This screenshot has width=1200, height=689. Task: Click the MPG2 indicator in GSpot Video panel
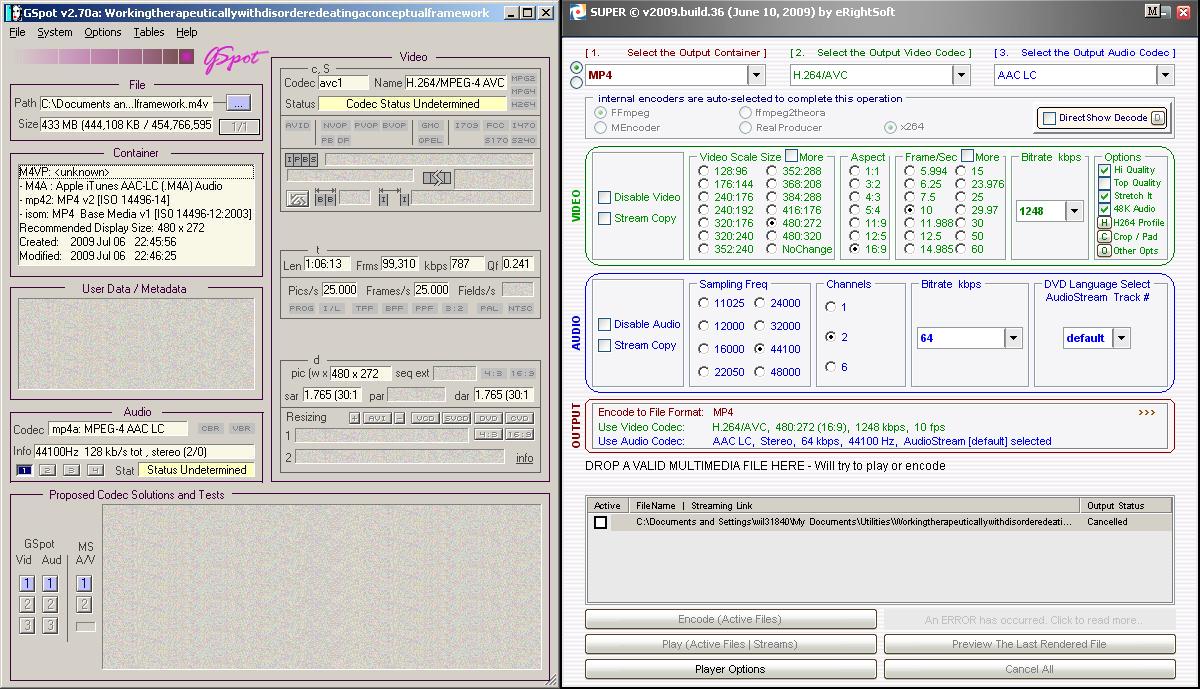523,77
